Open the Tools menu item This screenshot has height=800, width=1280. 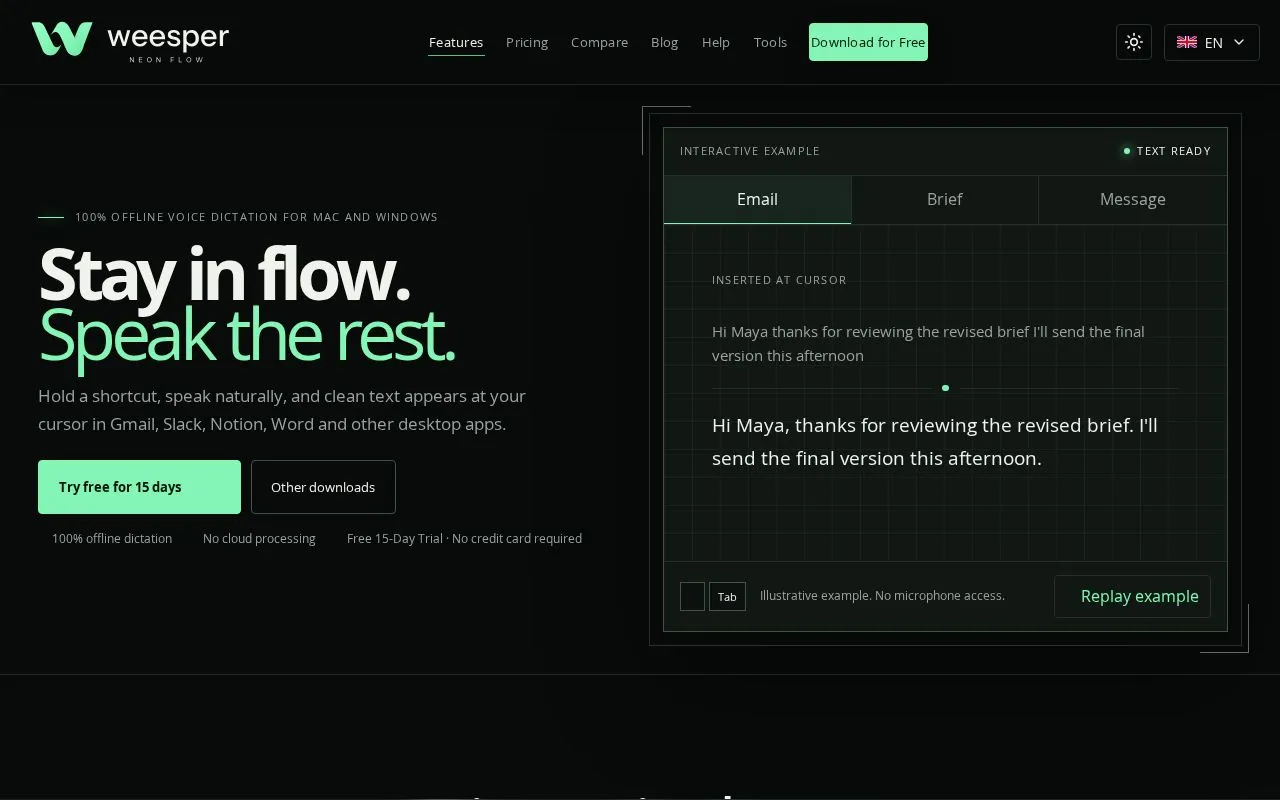coord(770,42)
